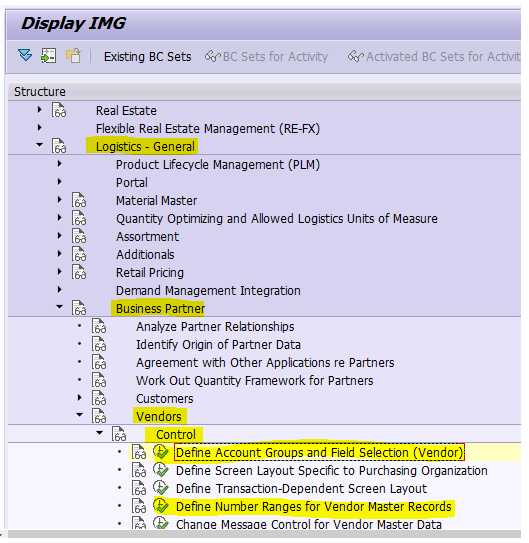Image resolution: width=529 pixels, height=543 pixels.
Task: Execute Define Screen Layout Specific to Purchasing Organization
Action: 161,470
